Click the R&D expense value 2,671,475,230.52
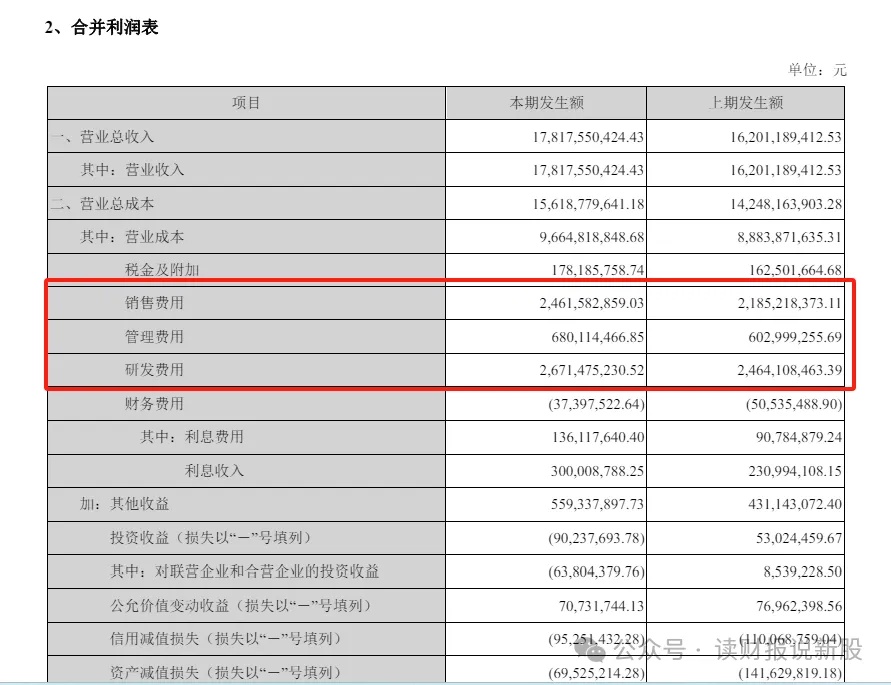Viewport: 891px width, 685px height. pyautogui.click(x=592, y=370)
